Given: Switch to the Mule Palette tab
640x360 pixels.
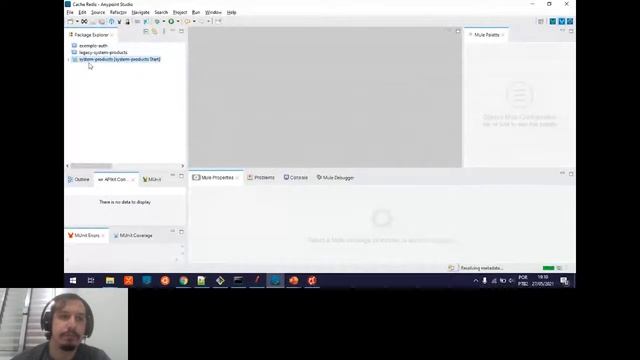Looking at the screenshot, I should (487, 35).
